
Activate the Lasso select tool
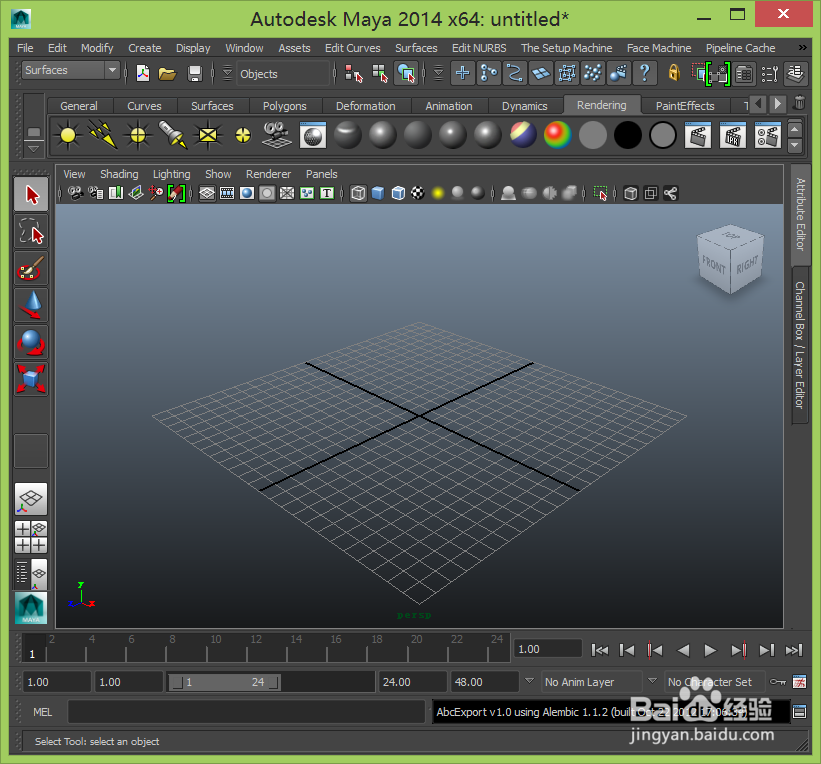click(31, 231)
